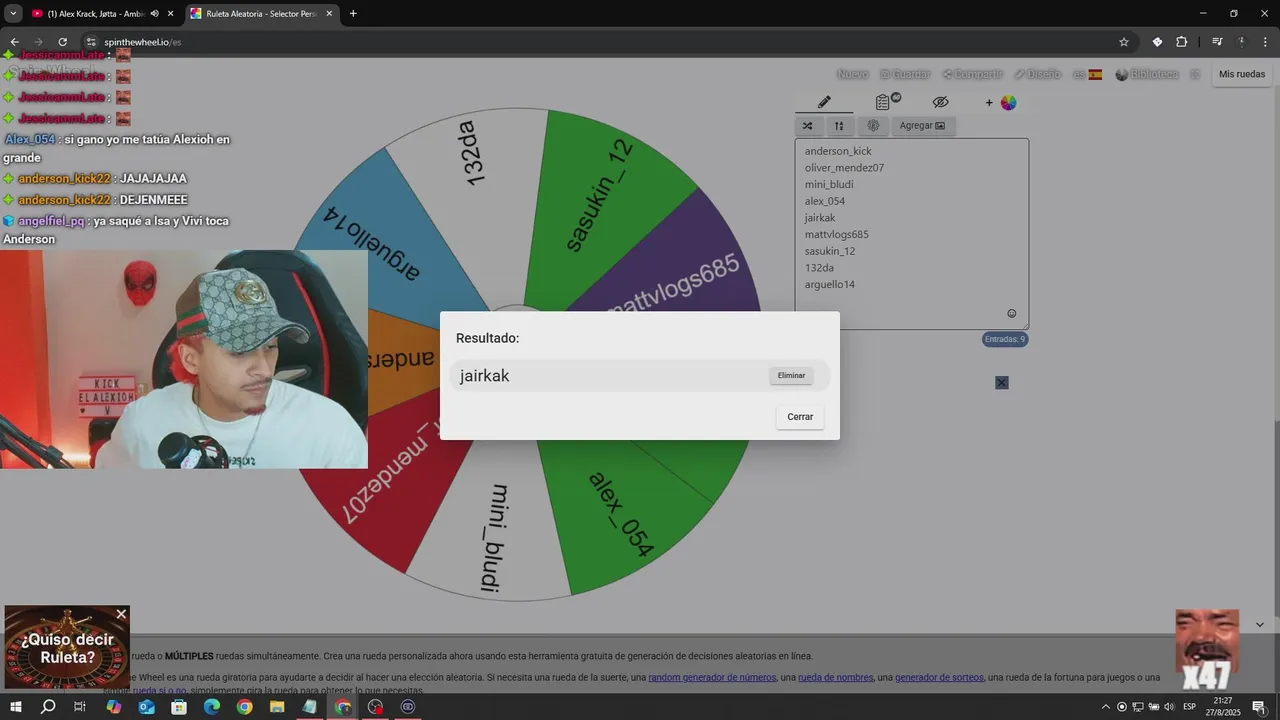Select the sasukin_12 entry in the list
Screen dimensions: 1280x720
point(830,251)
